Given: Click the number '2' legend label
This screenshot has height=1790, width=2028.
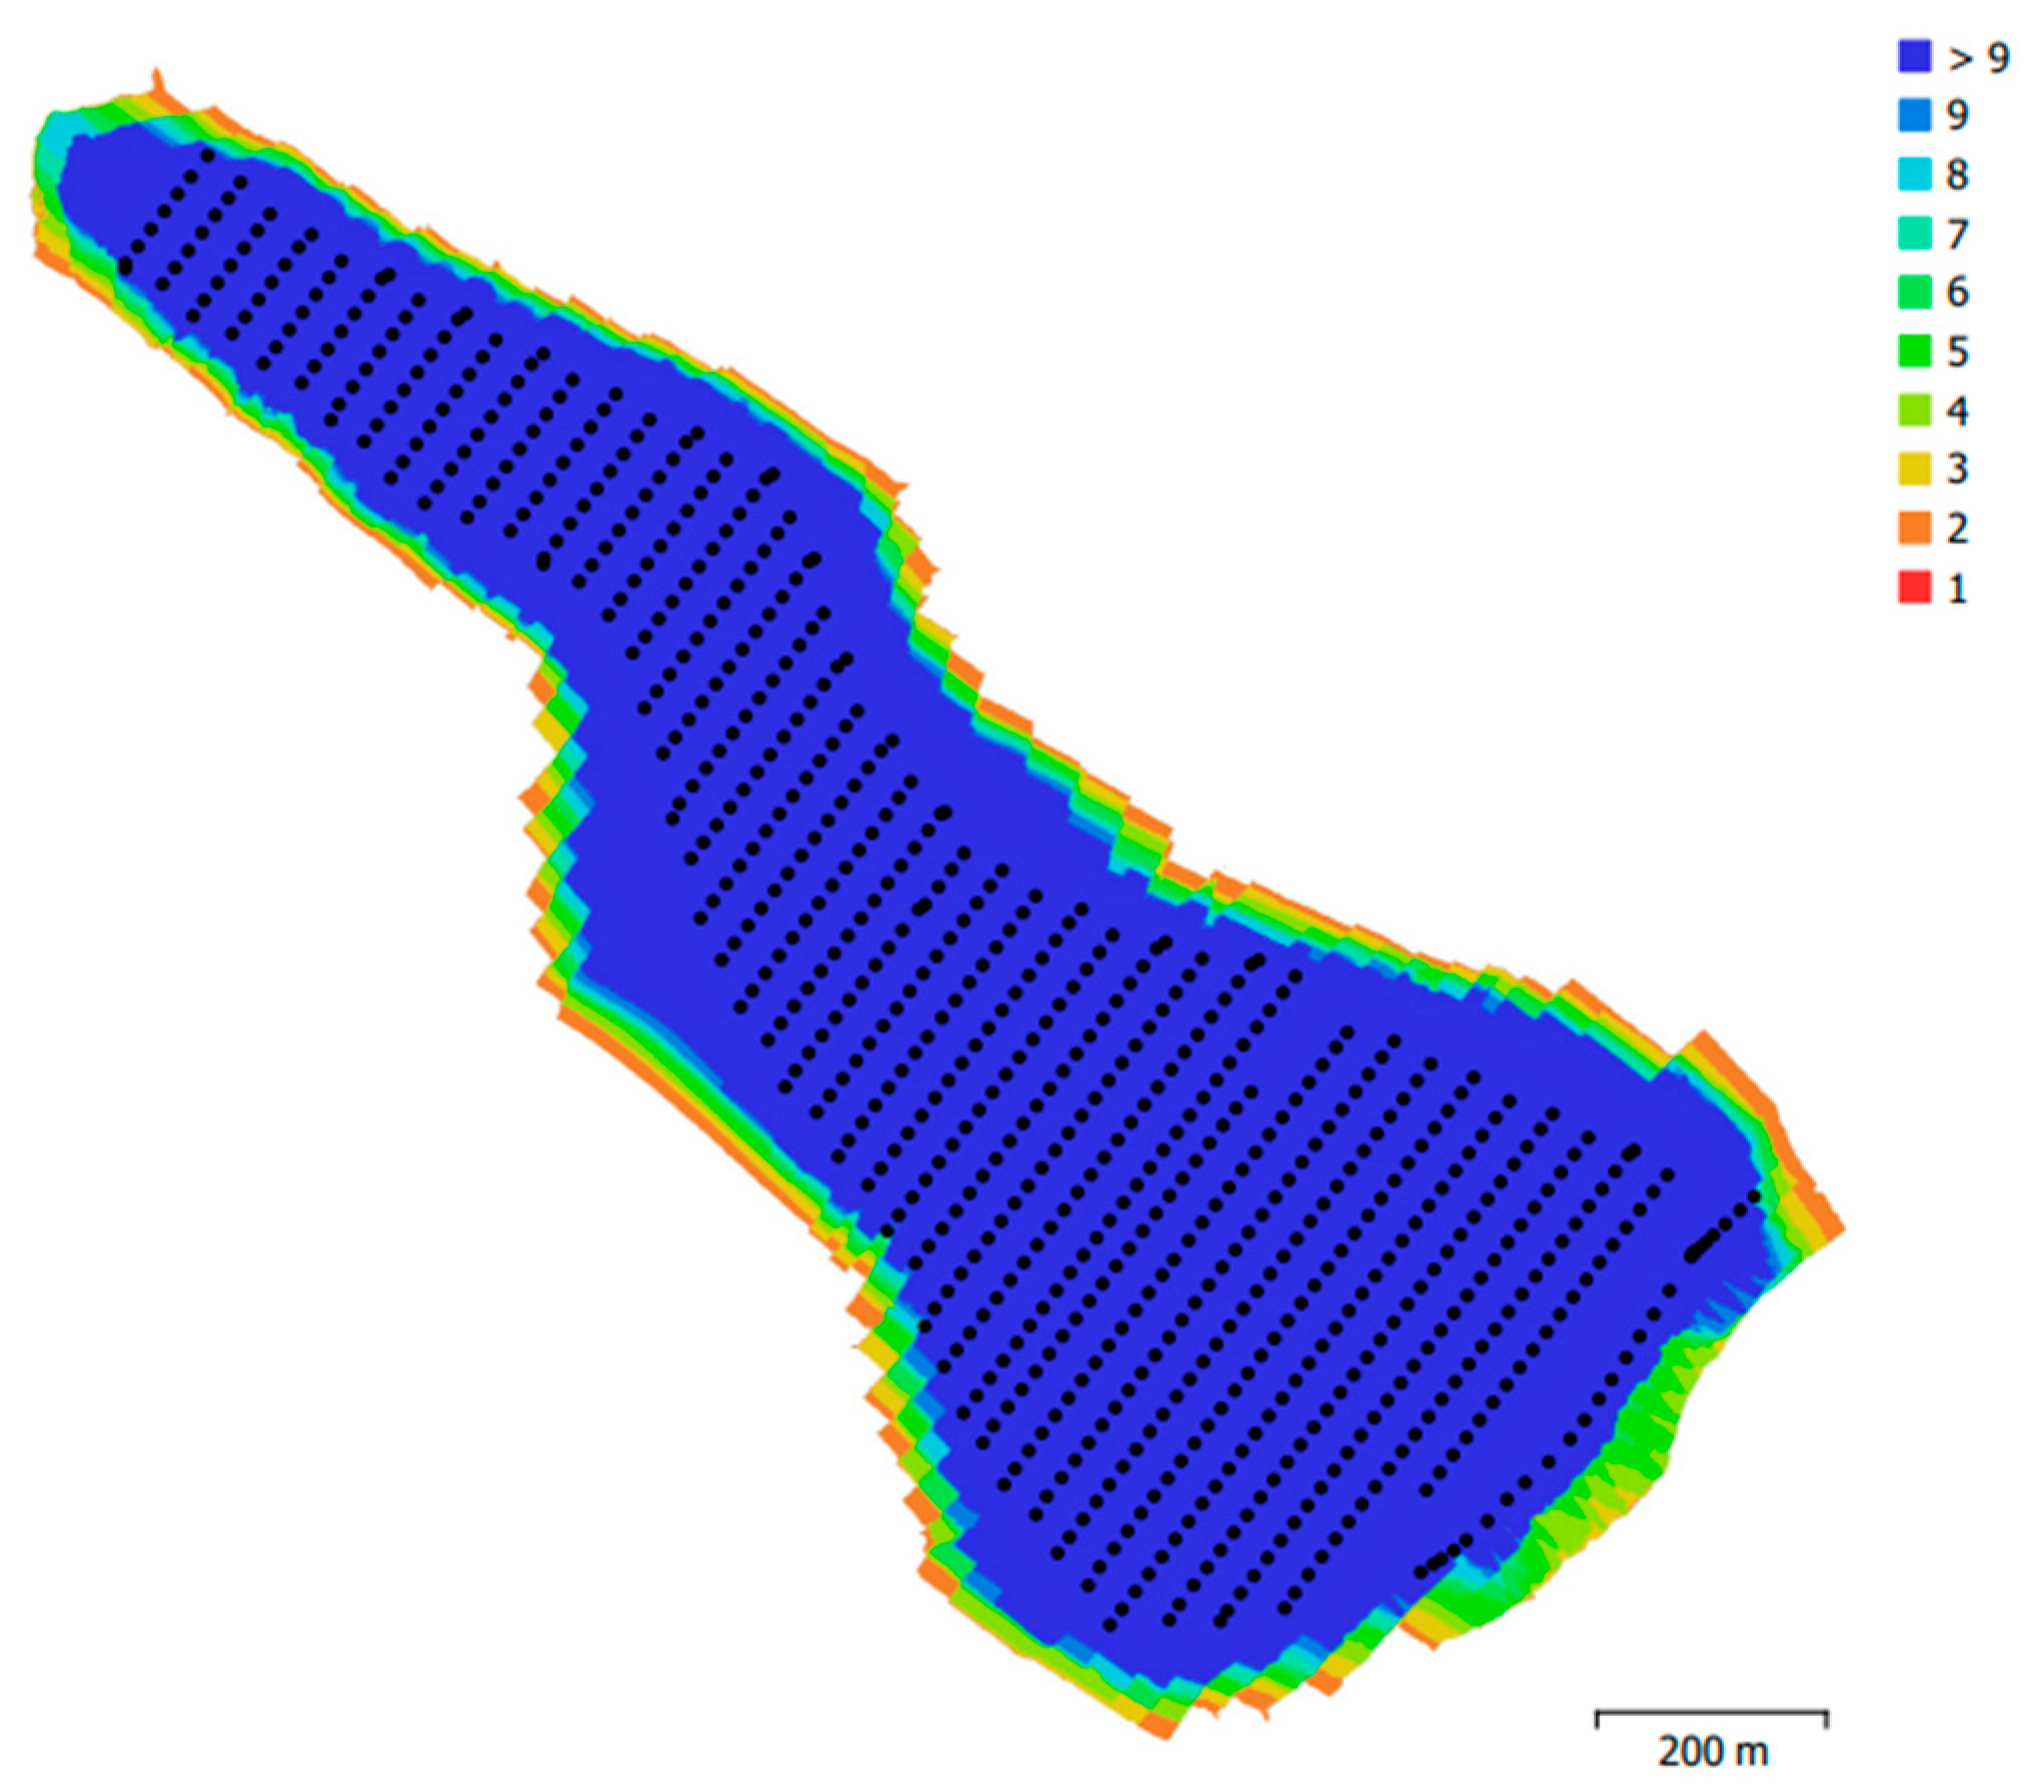Looking at the screenshot, I should click(1958, 528).
